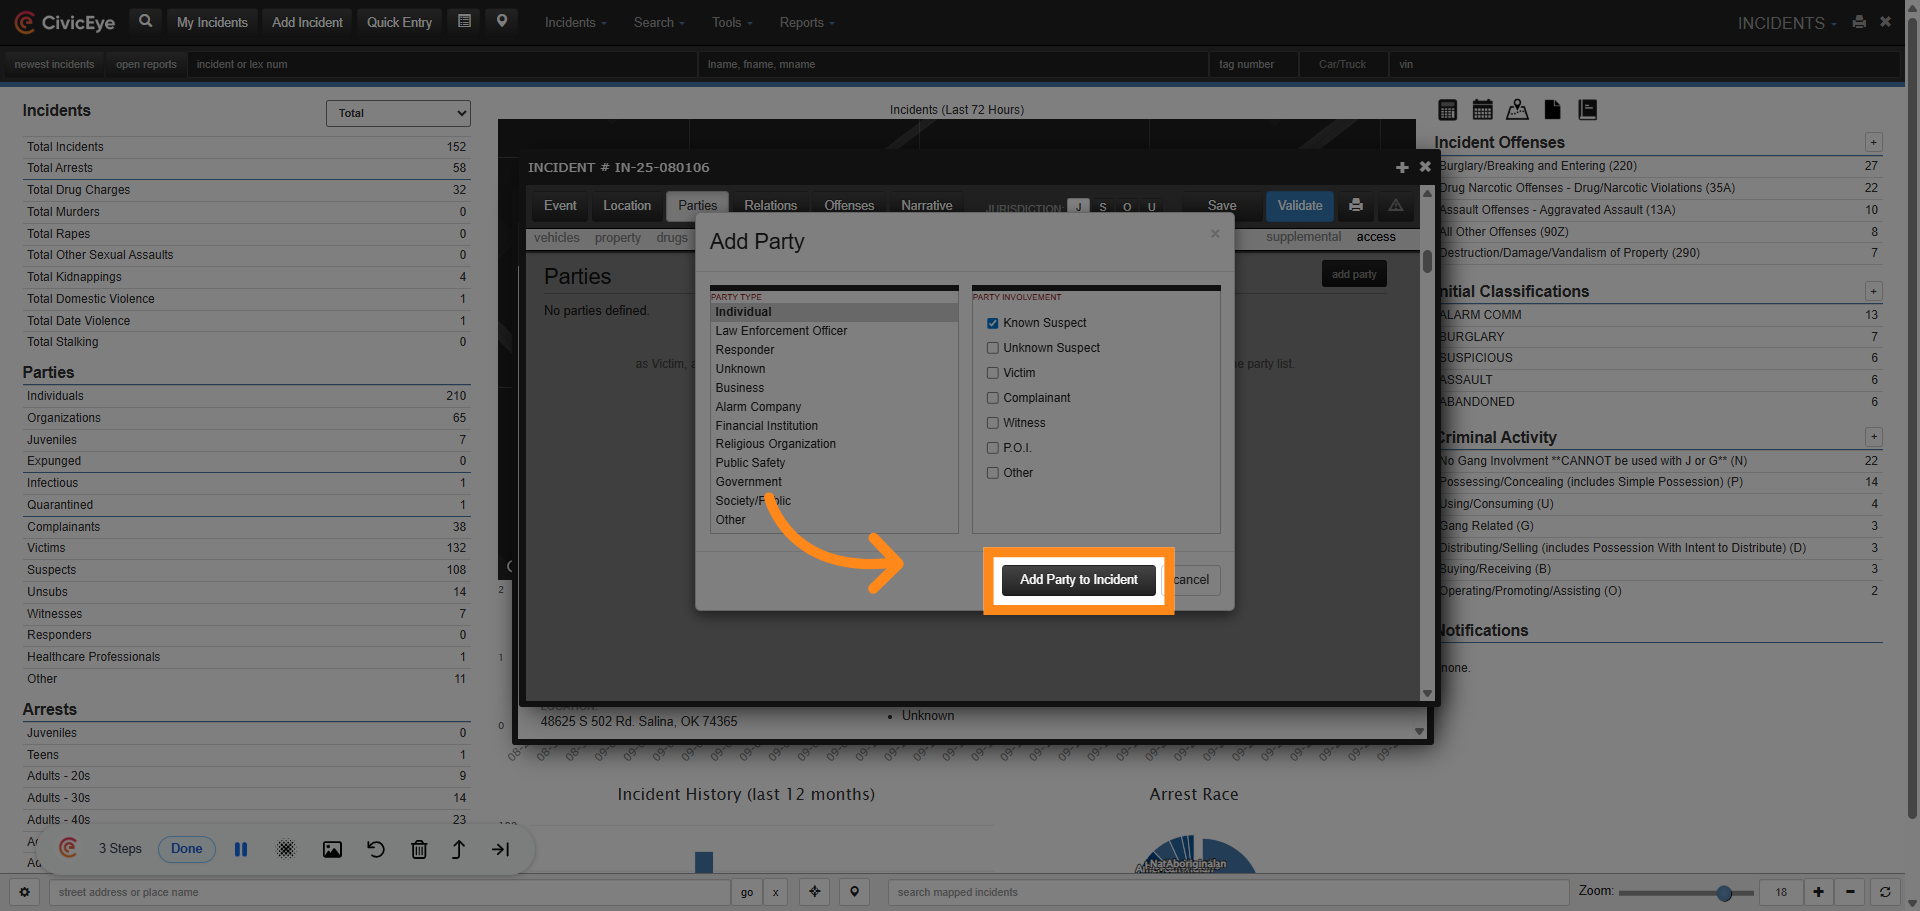Open the Tools menu dropdown
Image resolution: width=1920 pixels, height=911 pixels.
[x=732, y=22]
